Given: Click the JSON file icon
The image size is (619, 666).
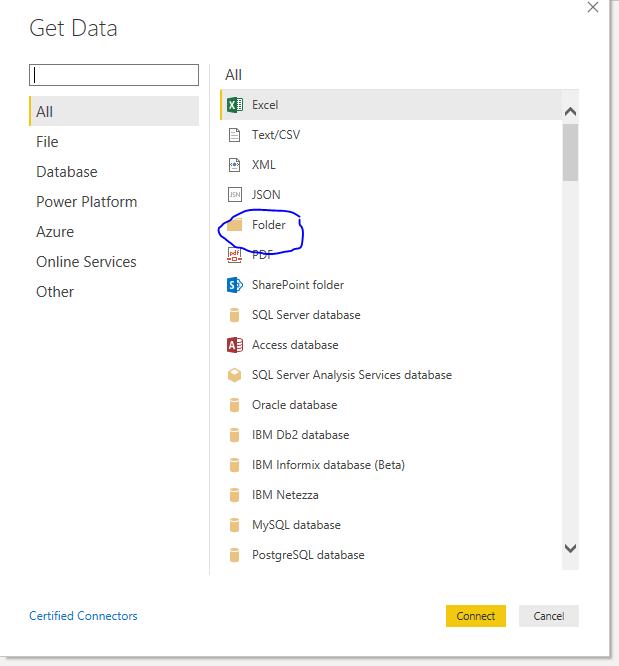Looking at the screenshot, I should click(x=235, y=195).
